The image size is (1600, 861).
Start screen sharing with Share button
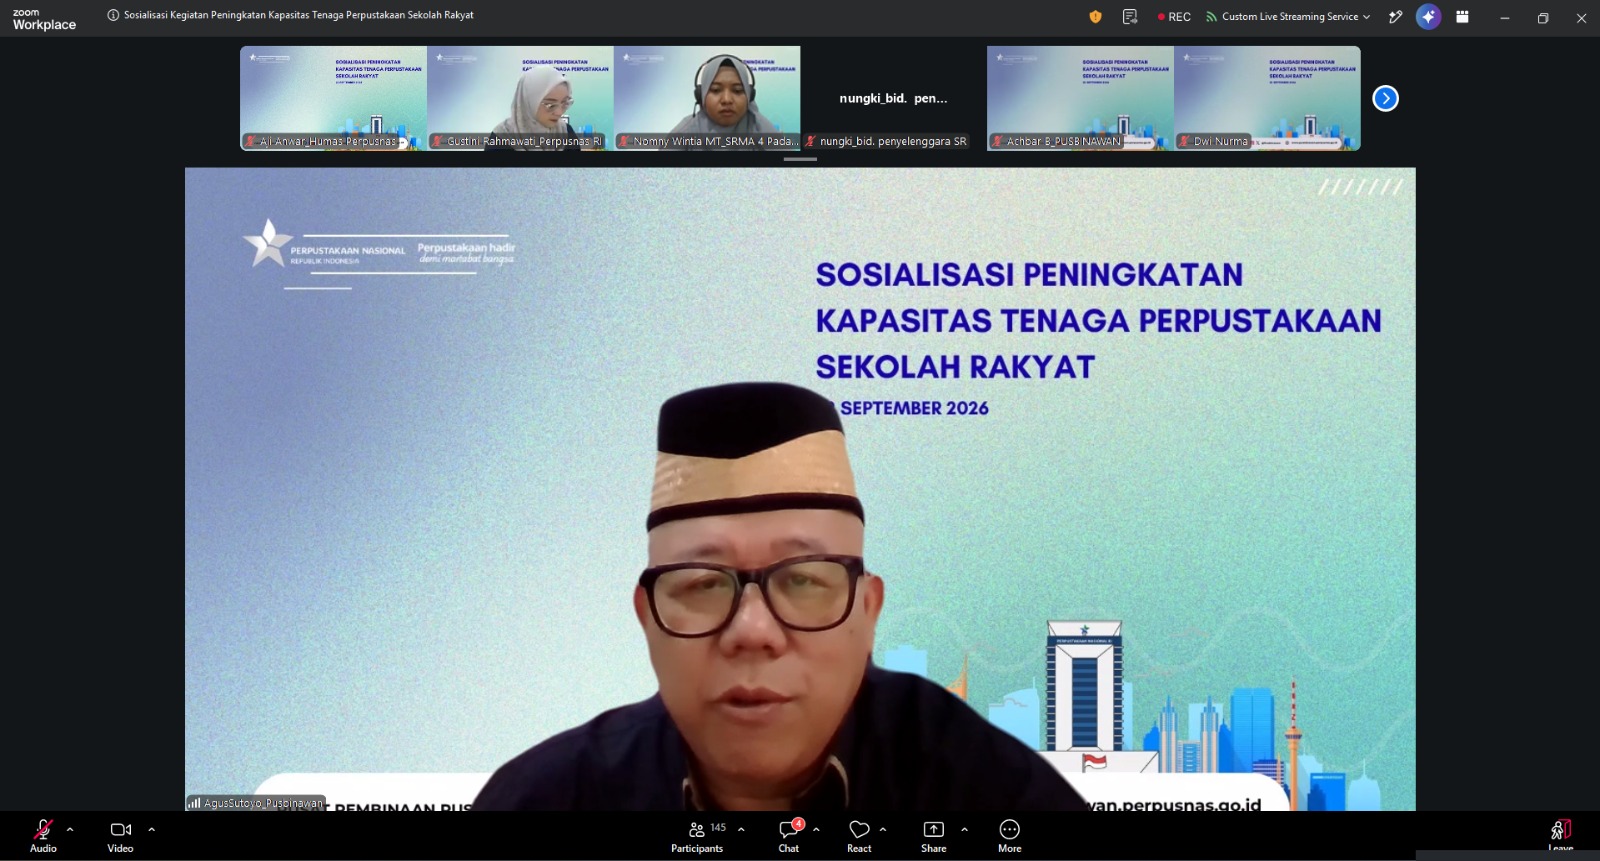point(933,837)
